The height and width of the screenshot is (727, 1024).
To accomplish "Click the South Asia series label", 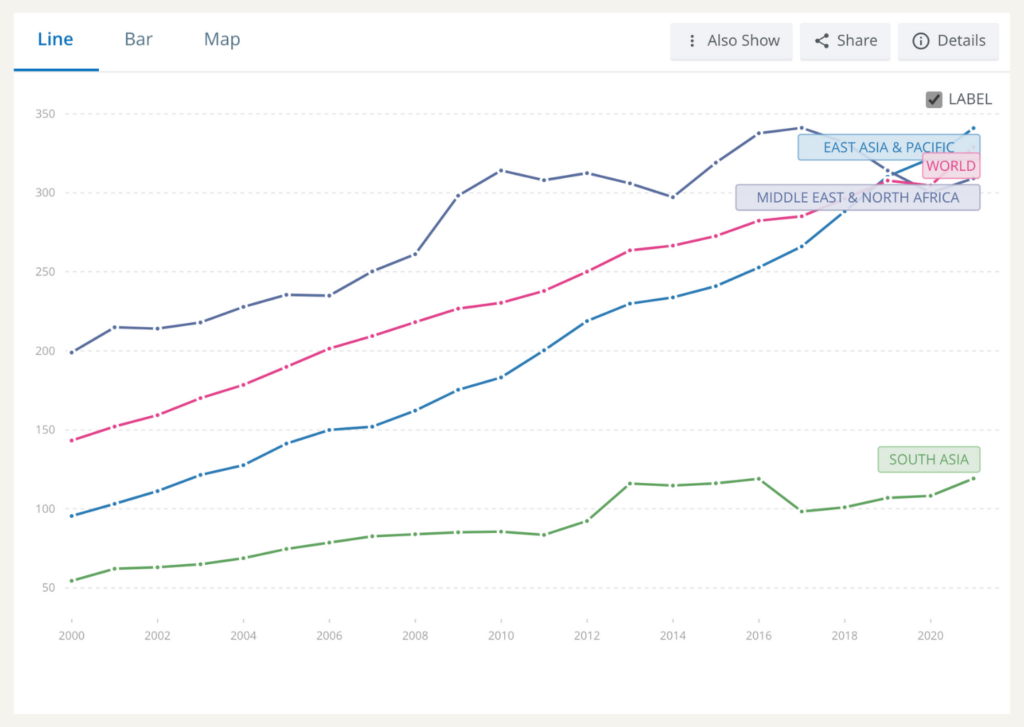I will 929,460.
